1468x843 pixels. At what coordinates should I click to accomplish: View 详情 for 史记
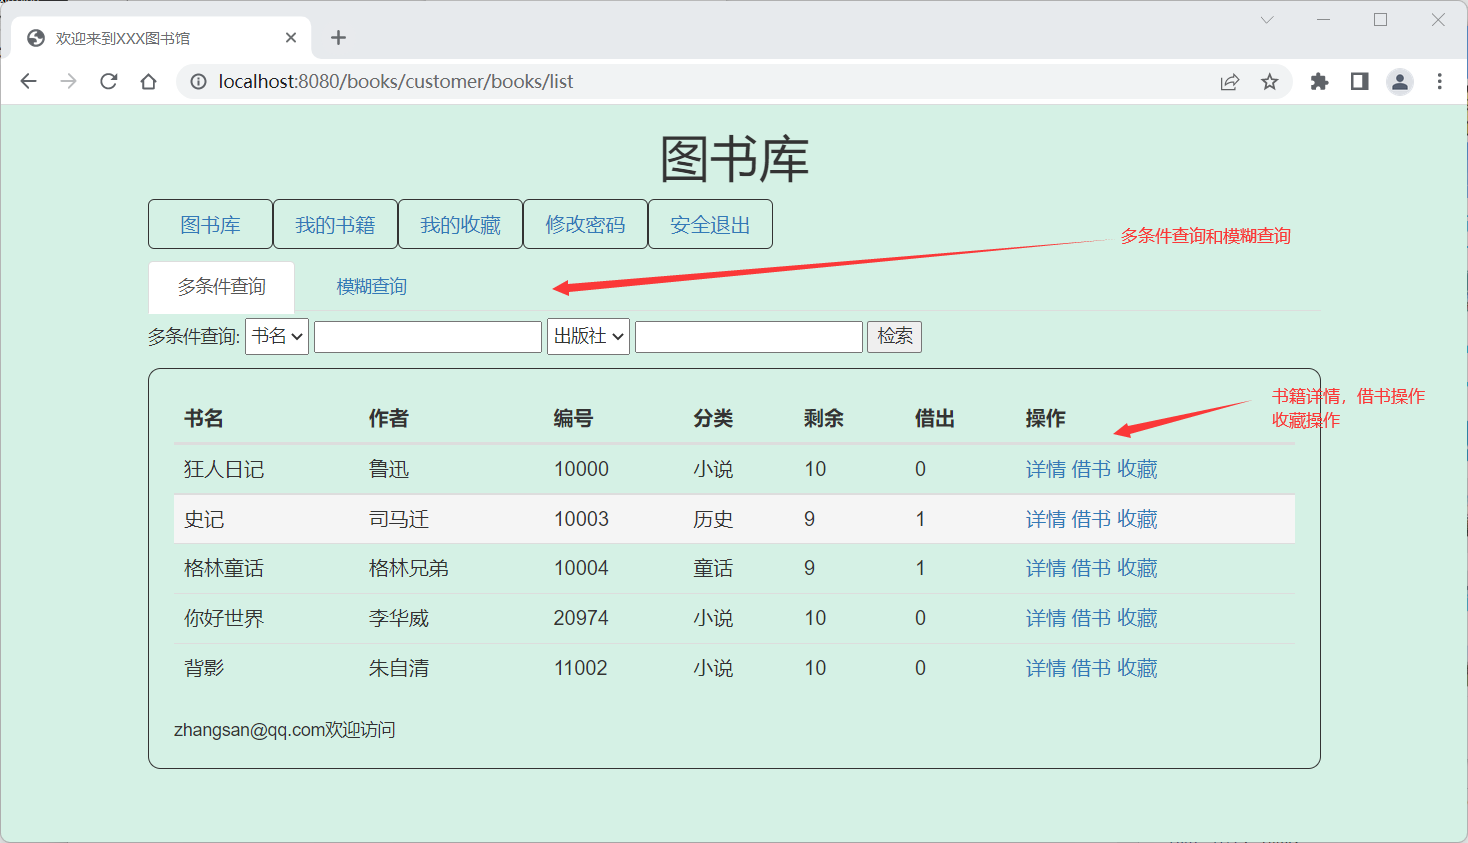(1045, 519)
